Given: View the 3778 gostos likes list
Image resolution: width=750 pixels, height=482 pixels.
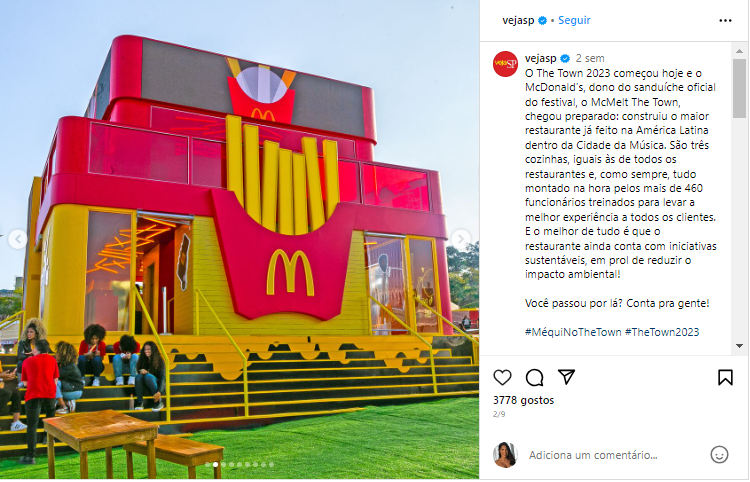Looking at the screenshot, I should (x=523, y=400).
